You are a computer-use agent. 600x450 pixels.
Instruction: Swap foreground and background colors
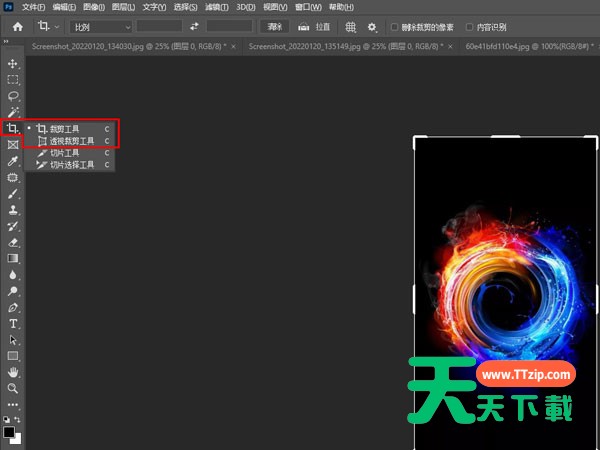pos(17,419)
